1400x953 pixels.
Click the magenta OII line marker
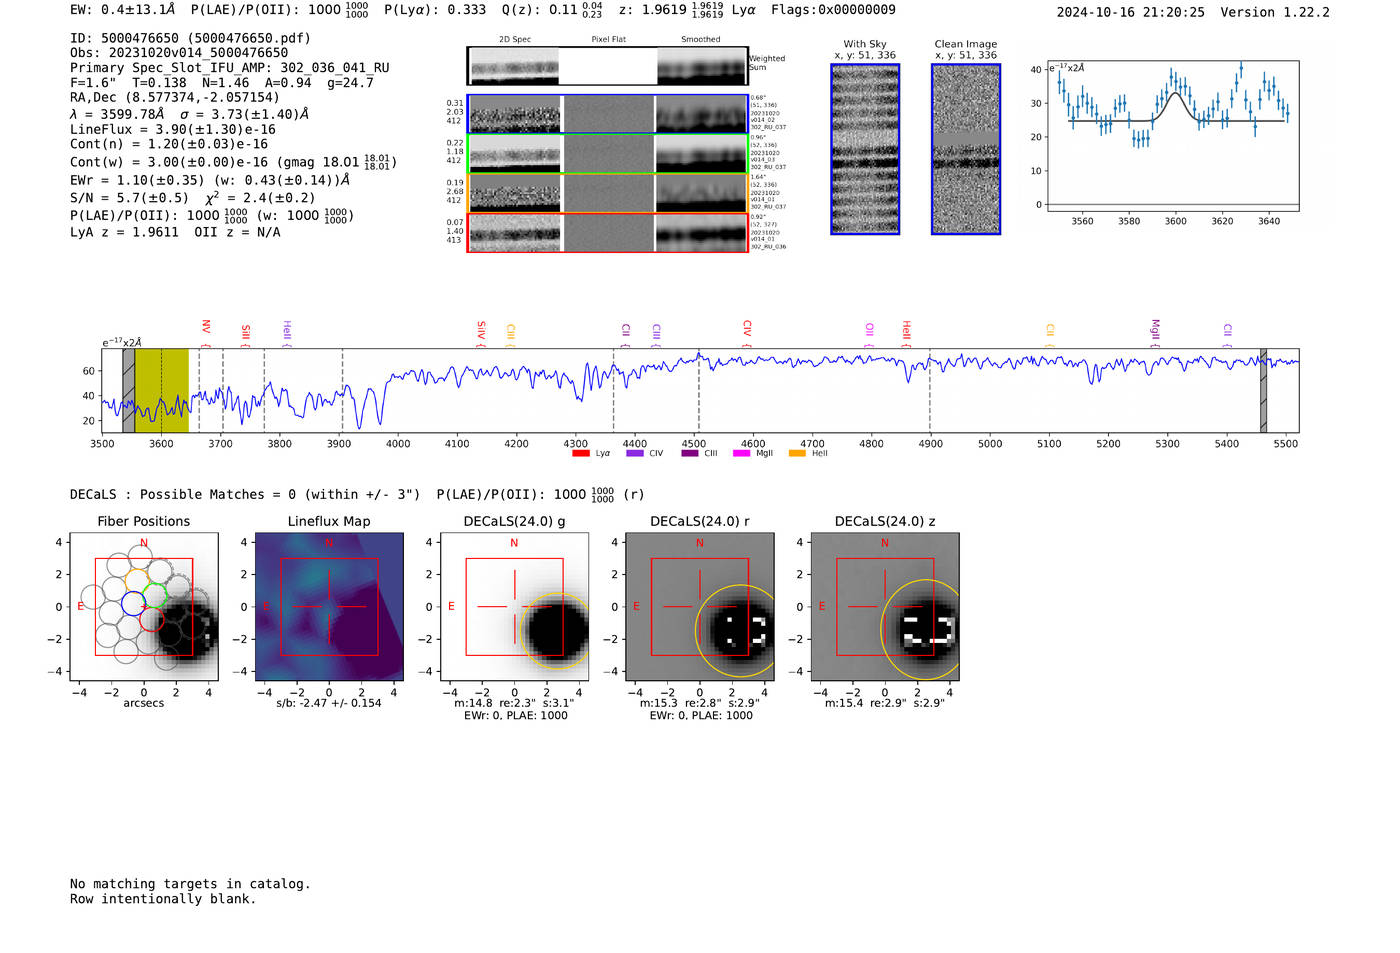pos(870,335)
